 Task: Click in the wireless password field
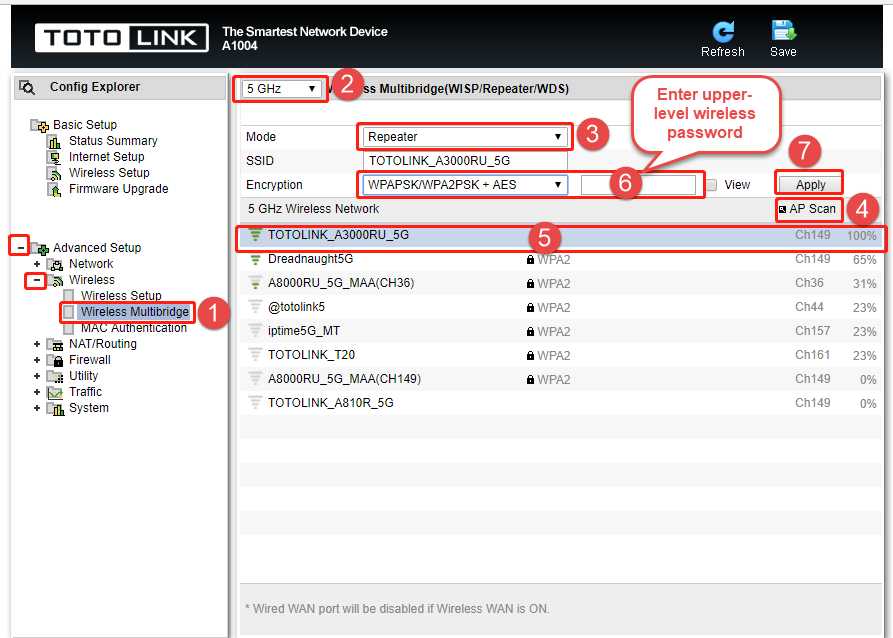point(638,185)
